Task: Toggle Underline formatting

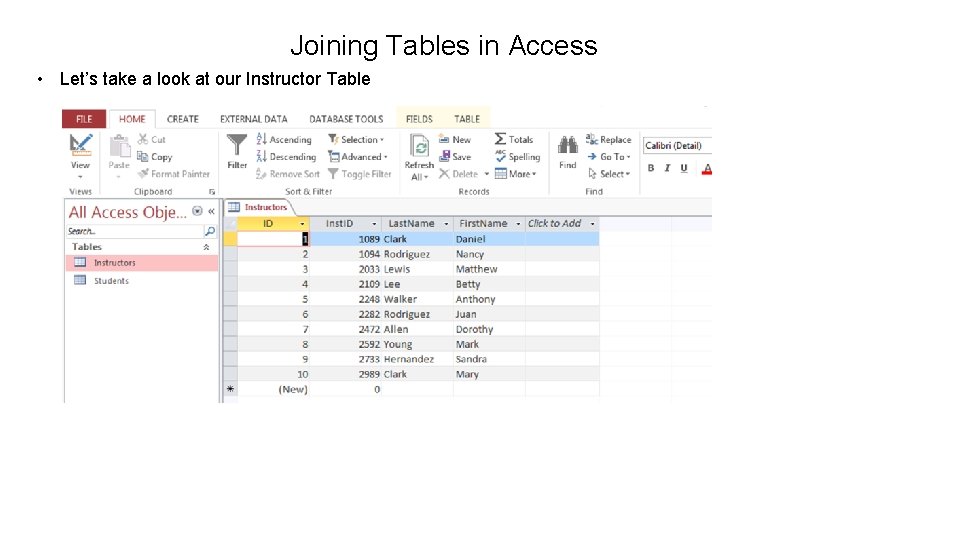Action: pyautogui.click(x=684, y=168)
